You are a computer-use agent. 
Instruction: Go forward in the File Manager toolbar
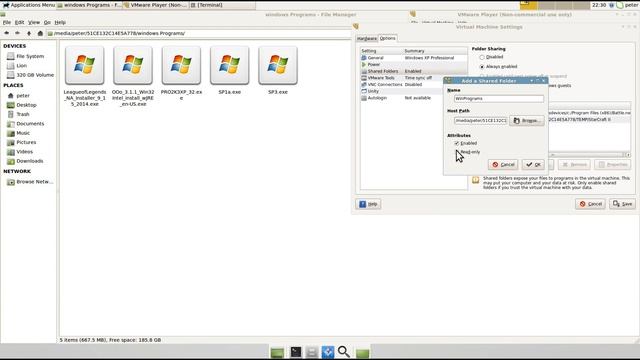17,33
